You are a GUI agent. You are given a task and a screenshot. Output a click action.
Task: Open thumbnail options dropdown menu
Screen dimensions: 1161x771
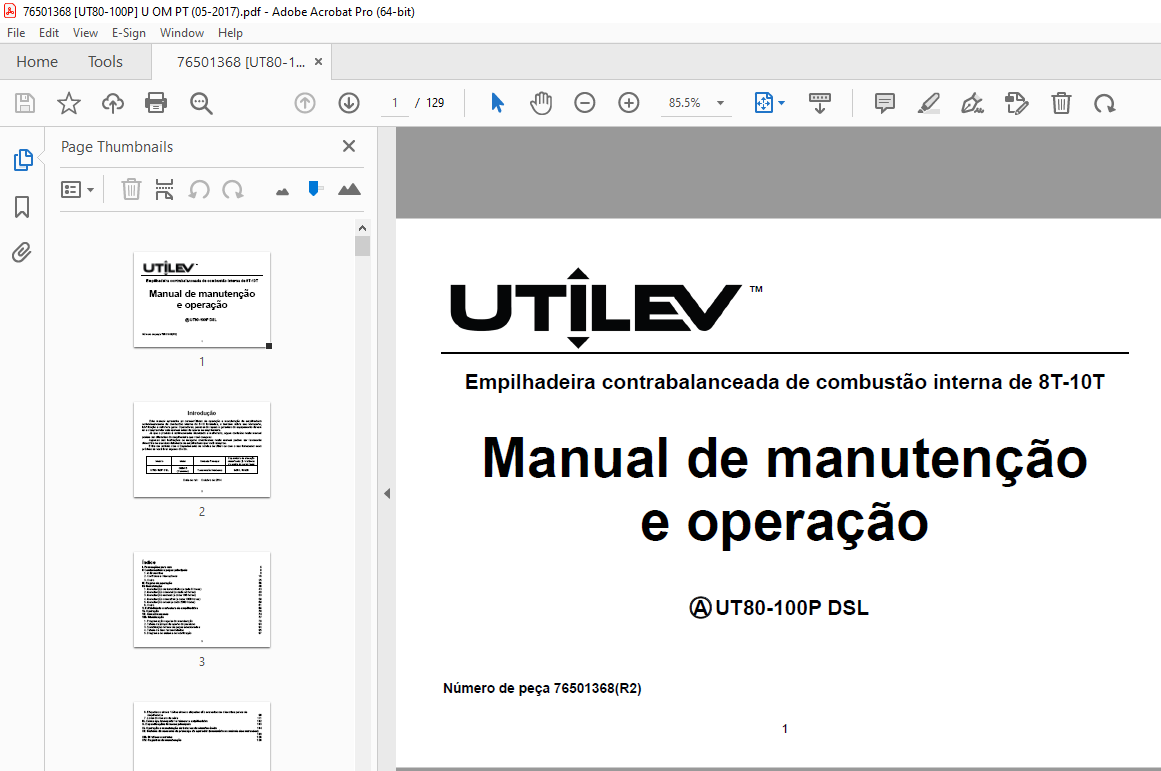point(78,190)
